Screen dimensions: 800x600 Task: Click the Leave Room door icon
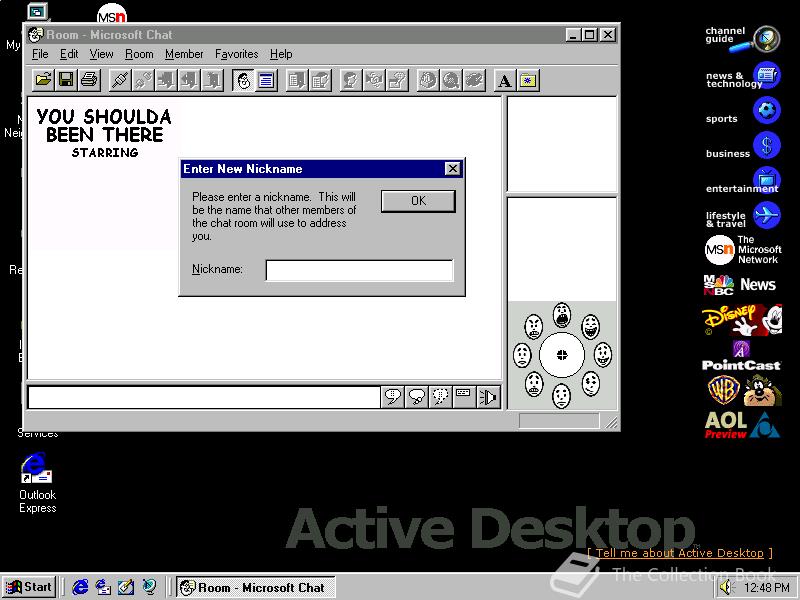click(x=189, y=80)
